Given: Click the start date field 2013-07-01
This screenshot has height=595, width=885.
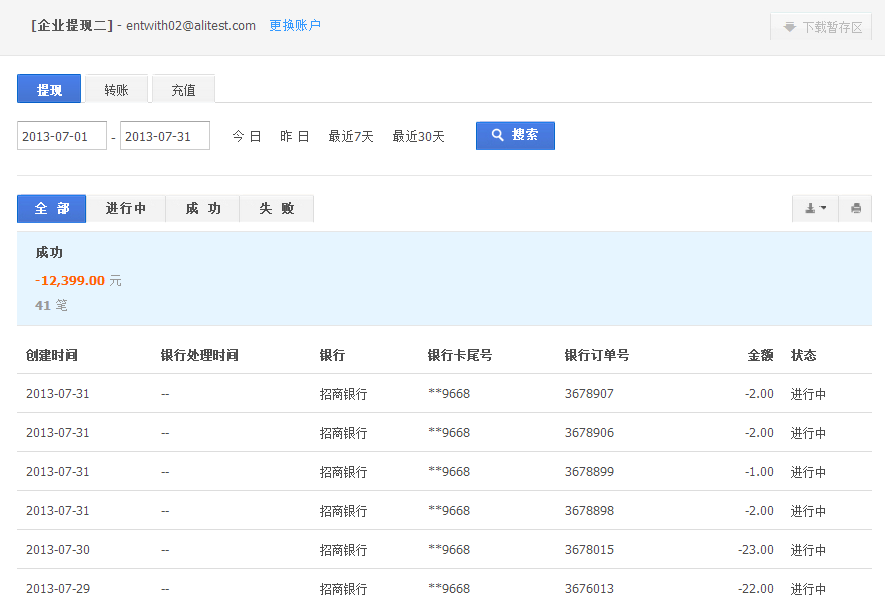Looking at the screenshot, I should coord(62,136).
